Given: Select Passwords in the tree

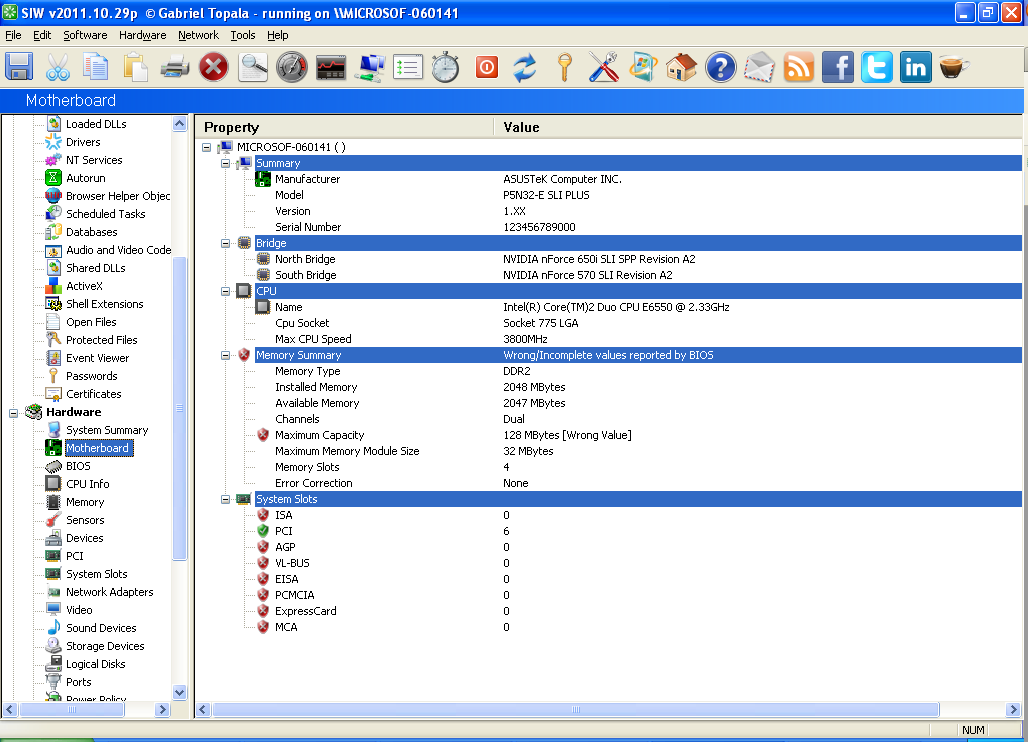Looking at the screenshot, I should (x=92, y=376).
